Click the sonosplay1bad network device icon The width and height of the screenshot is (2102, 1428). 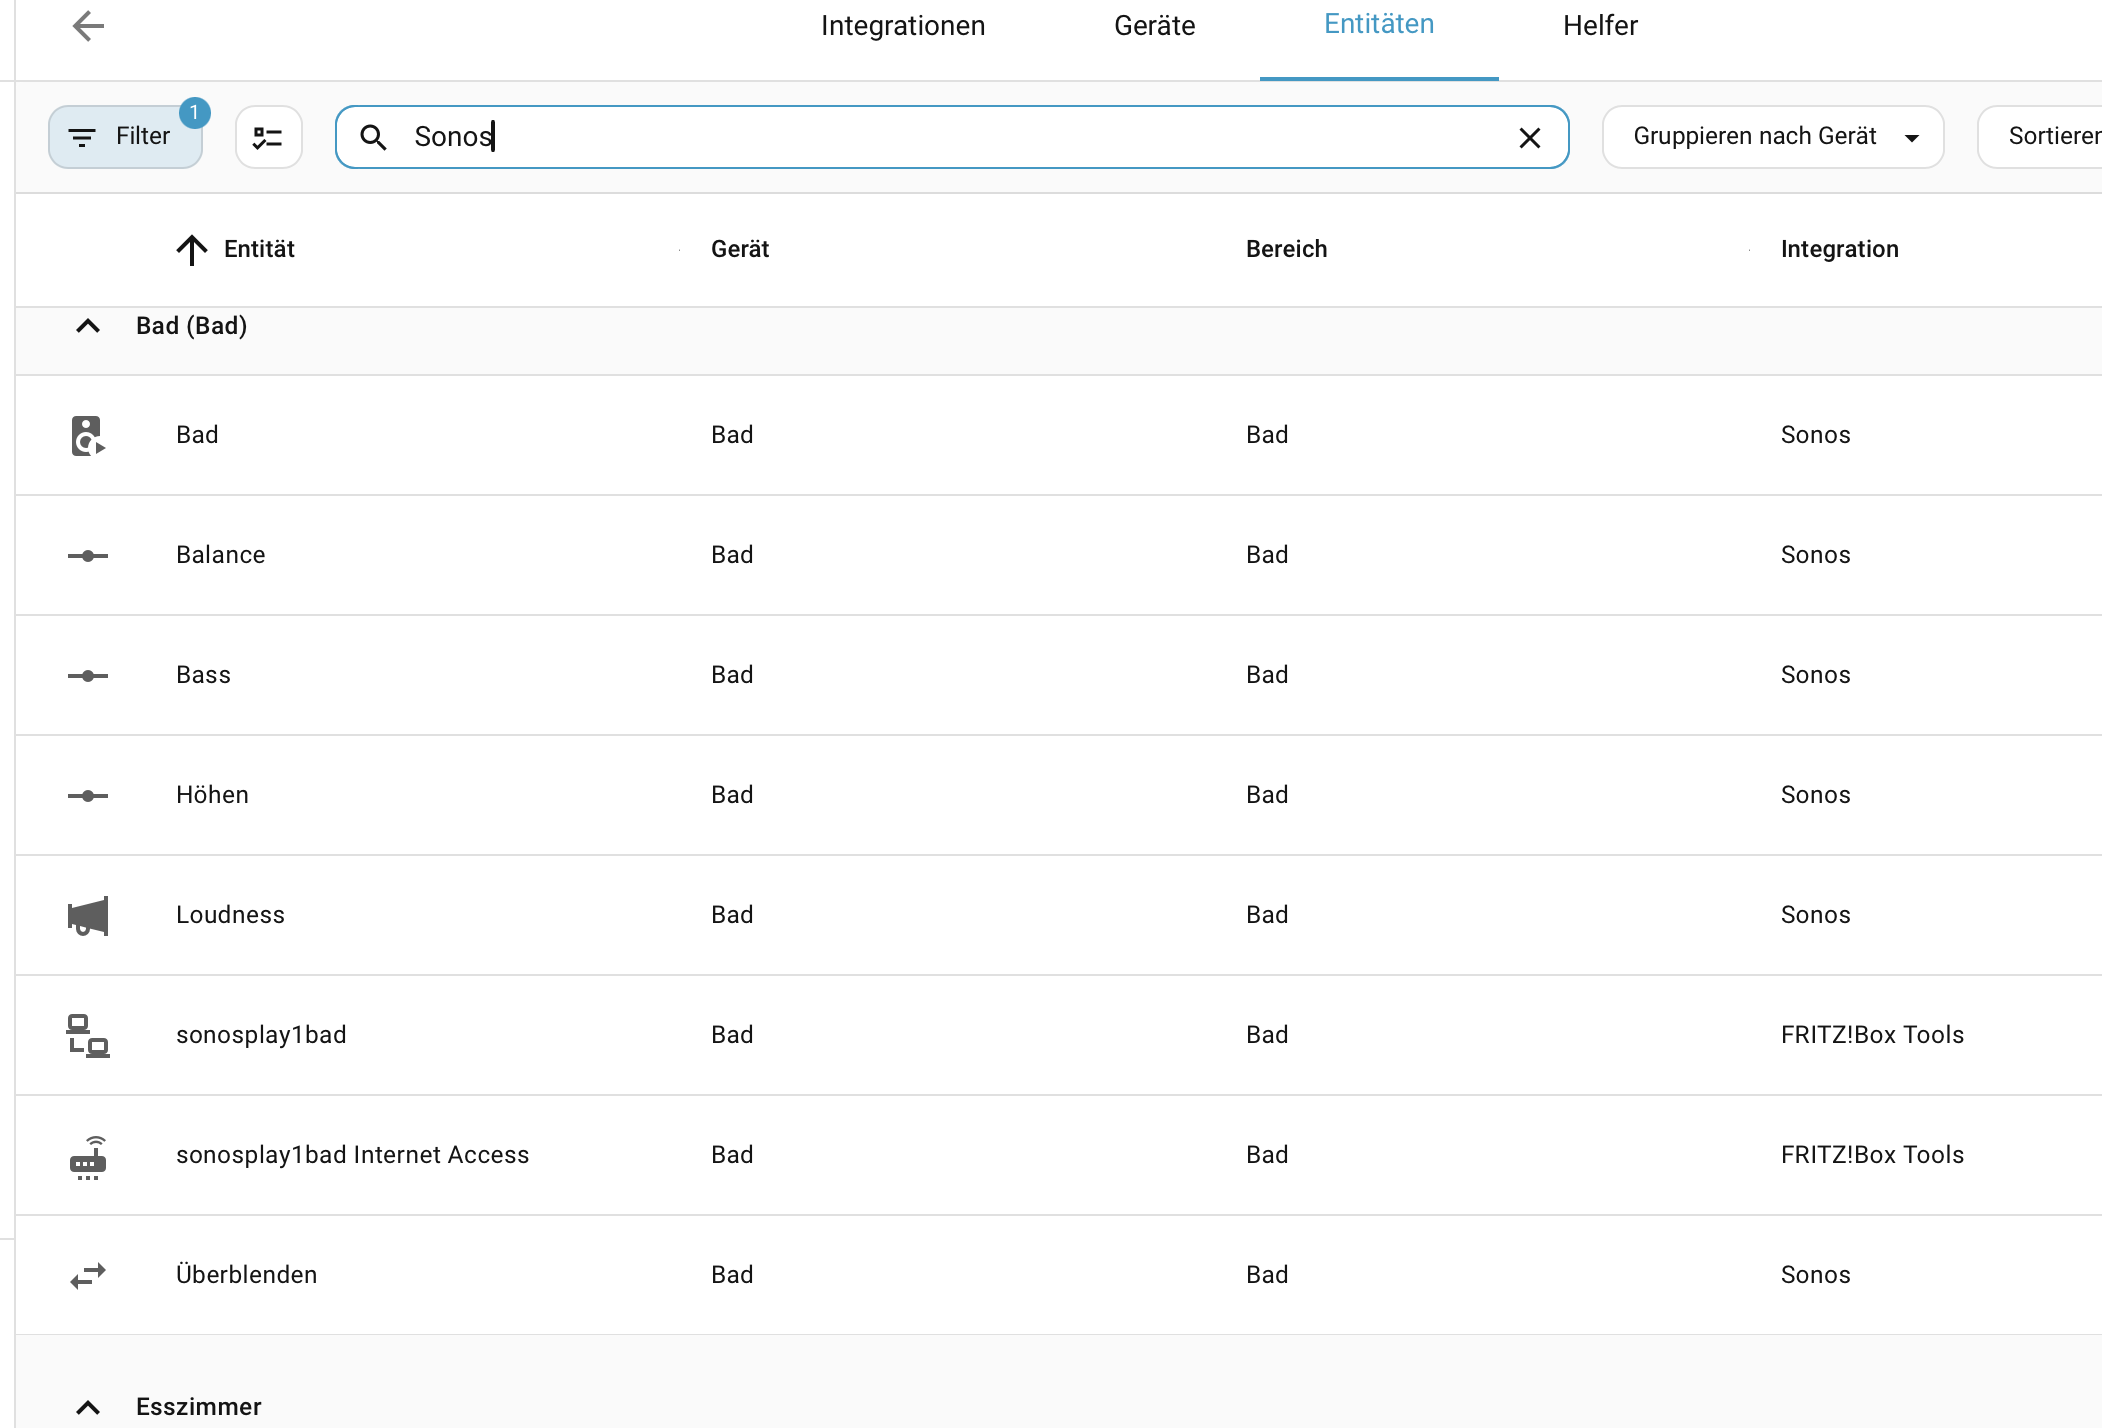88,1036
